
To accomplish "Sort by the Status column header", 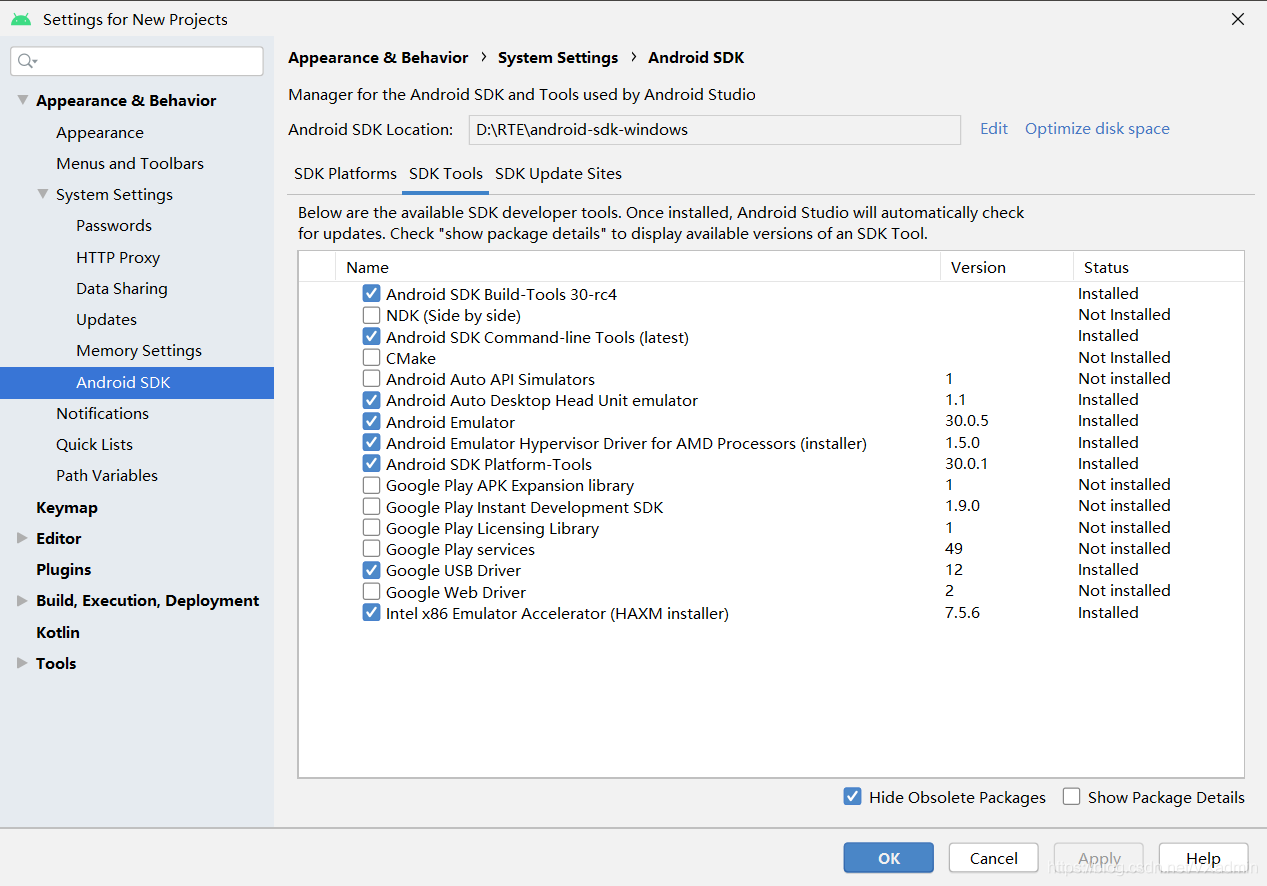I will click(x=1159, y=267).
